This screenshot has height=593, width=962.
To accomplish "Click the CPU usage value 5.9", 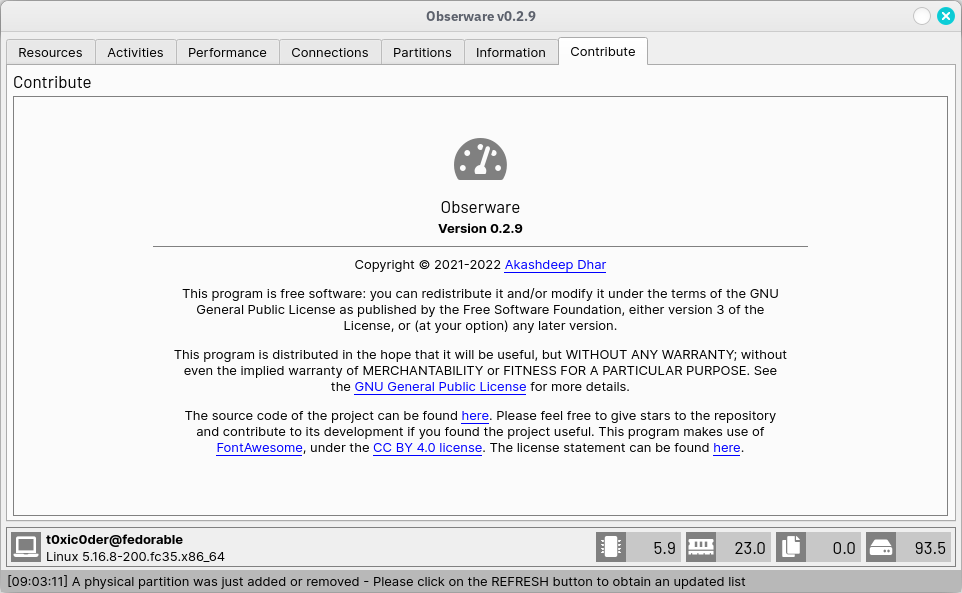I will [664, 548].
